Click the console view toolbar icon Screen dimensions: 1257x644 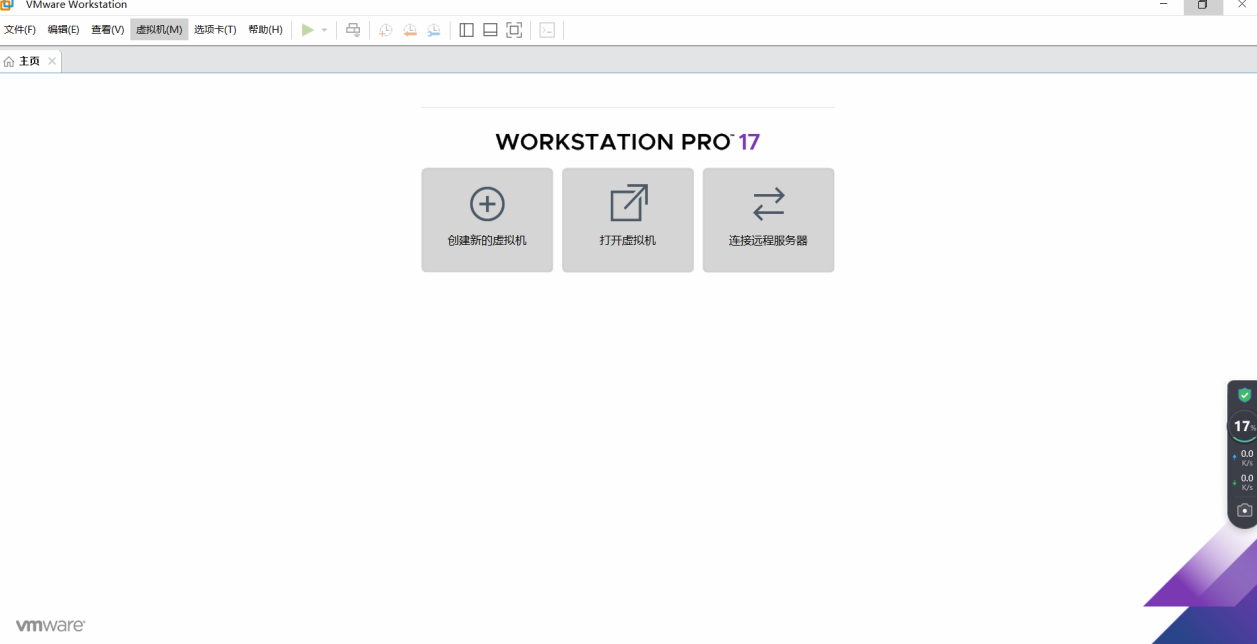pyautogui.click(x=547, y=30)
